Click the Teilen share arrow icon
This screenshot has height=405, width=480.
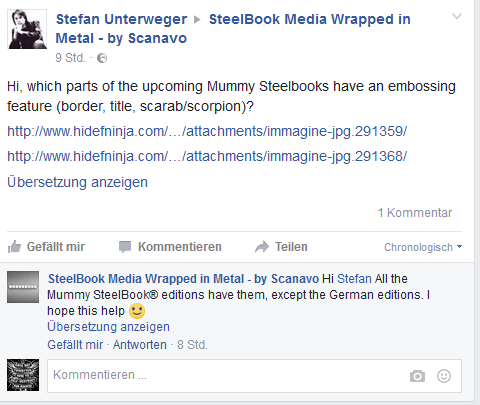click(262, 247)
